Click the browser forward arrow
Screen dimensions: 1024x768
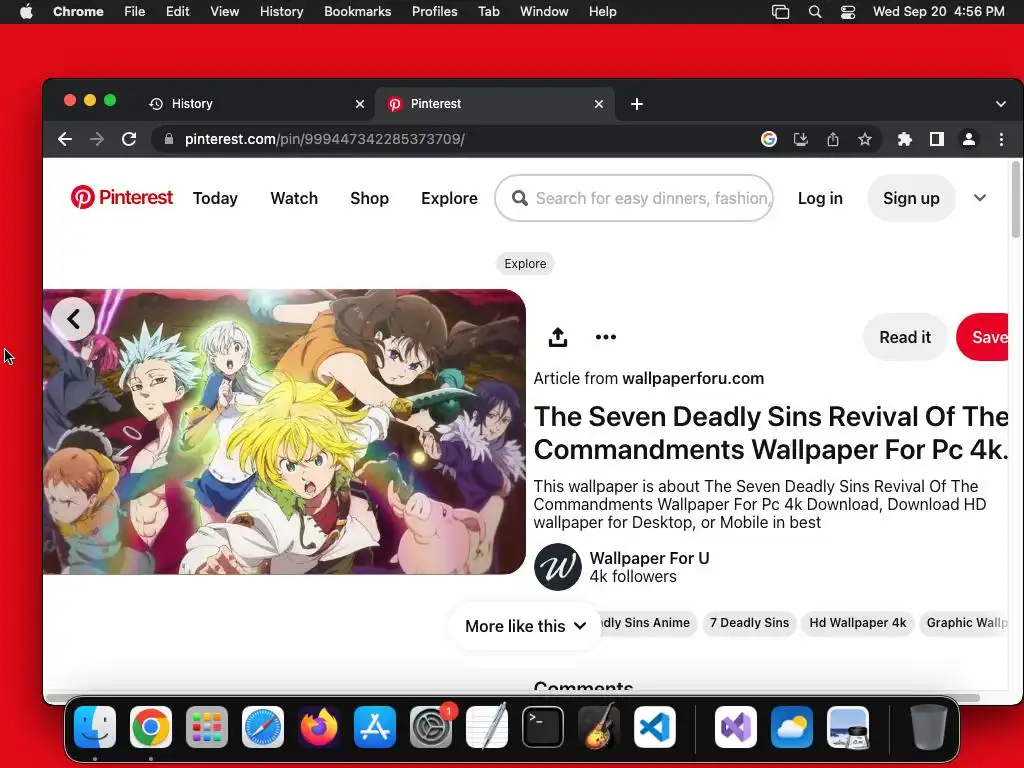click(97, 139)
